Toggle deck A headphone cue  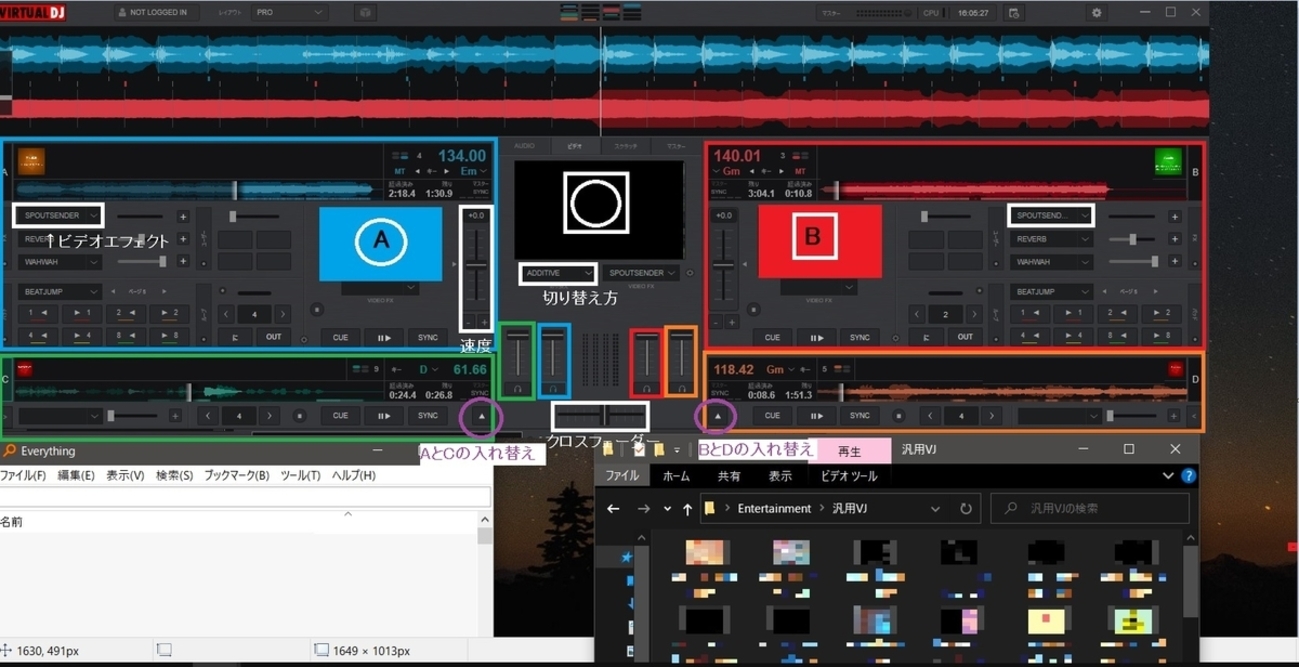(x=553, y=388)
